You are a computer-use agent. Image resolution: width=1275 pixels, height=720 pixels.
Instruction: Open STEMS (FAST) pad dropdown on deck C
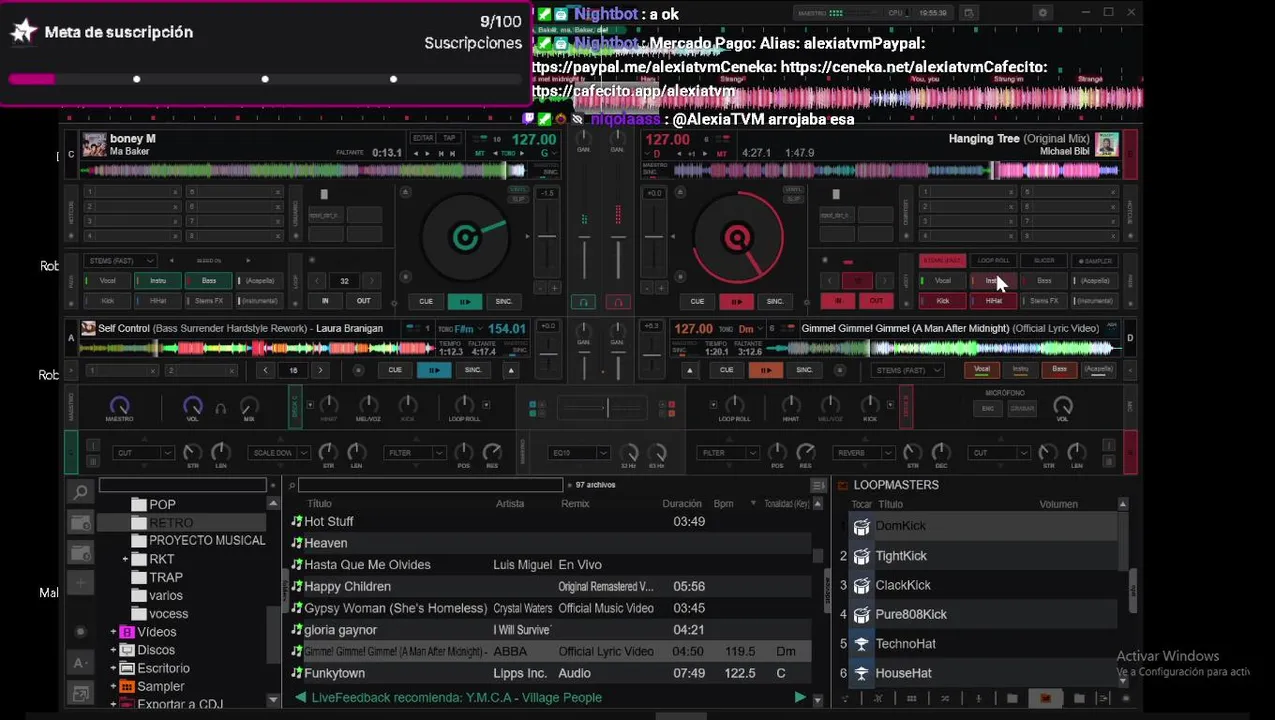(x=120, y=261)
